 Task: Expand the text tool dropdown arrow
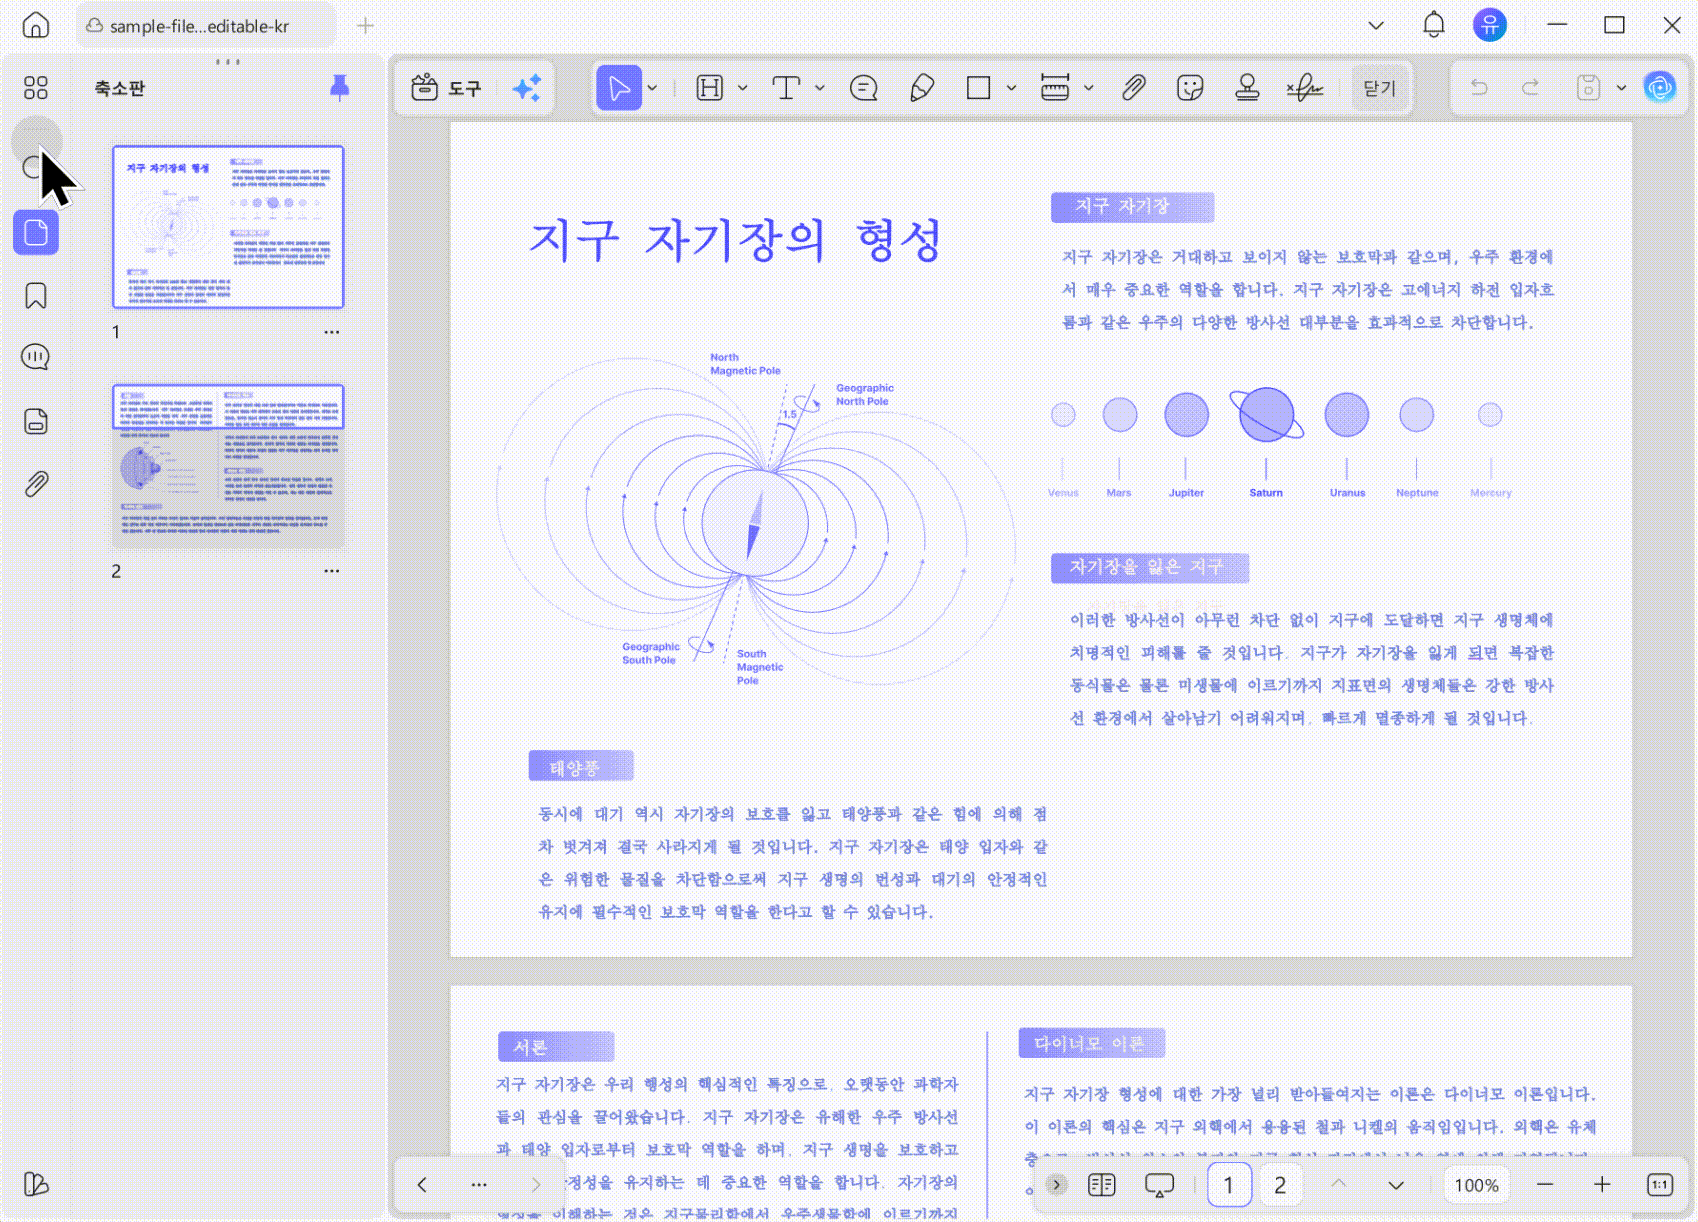[820, 88]
